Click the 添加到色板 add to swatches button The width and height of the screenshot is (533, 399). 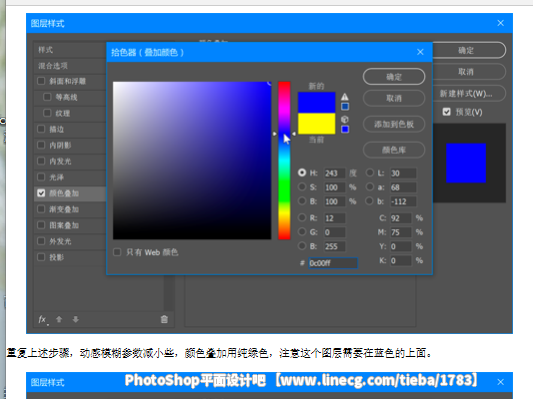point(394,124)
